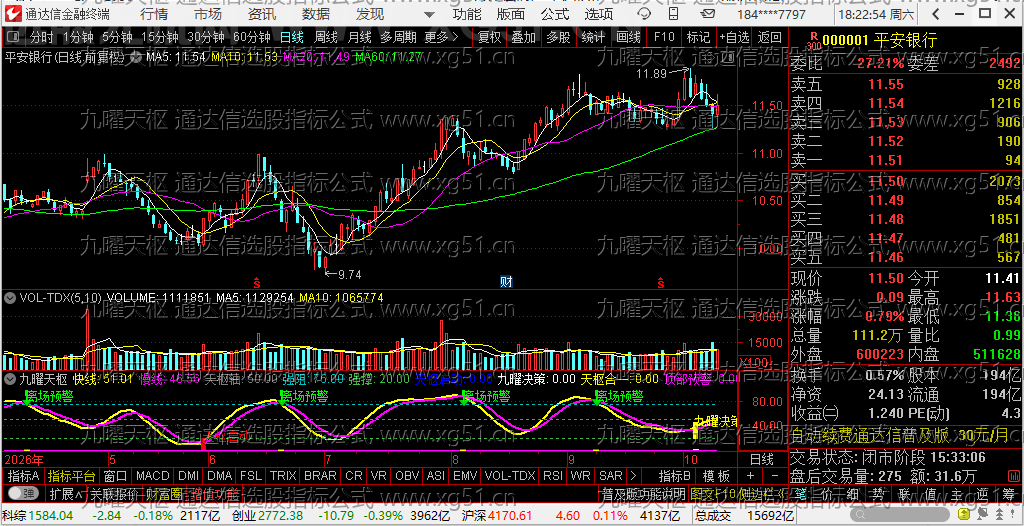Click the R300 badge beside 000001

coord(813,41)
